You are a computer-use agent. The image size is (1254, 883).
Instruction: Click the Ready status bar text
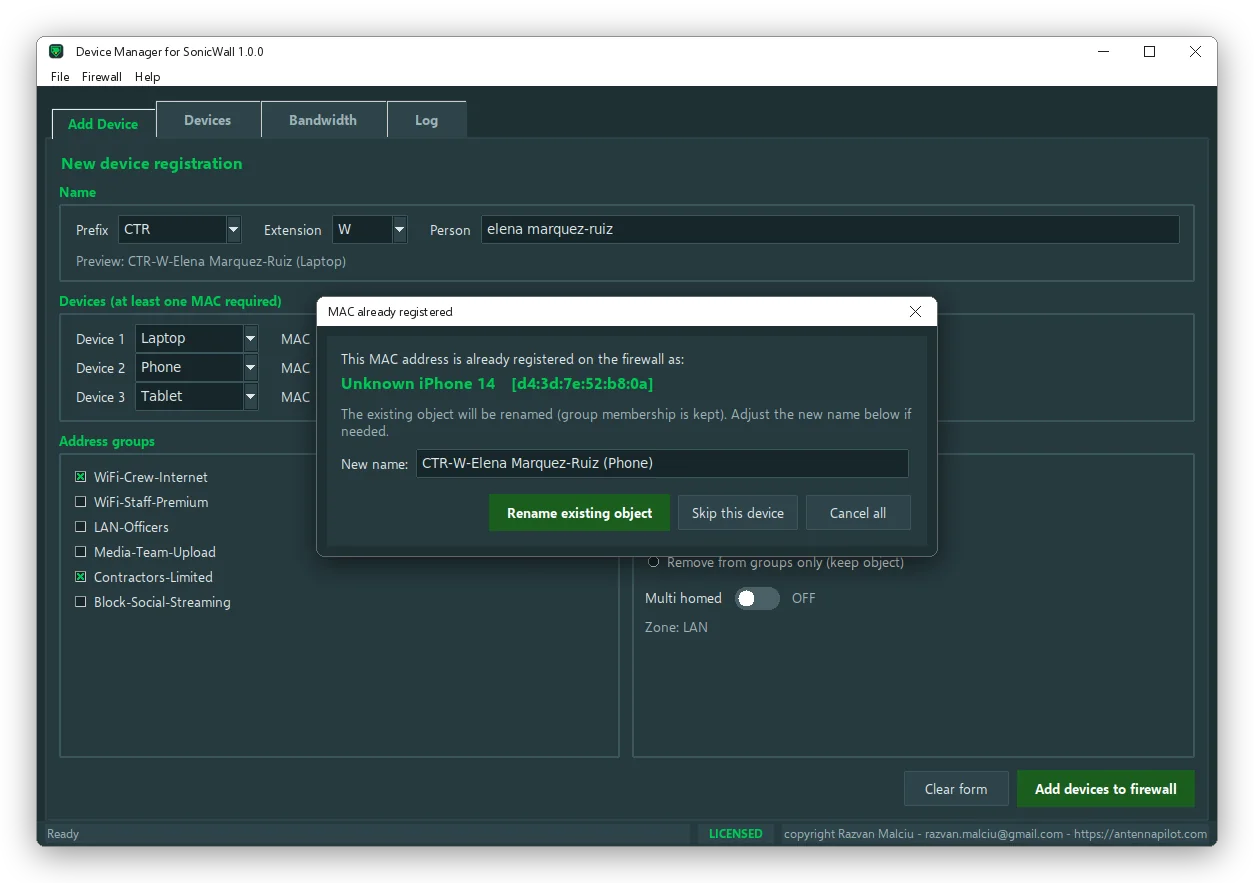pos(63,834)
